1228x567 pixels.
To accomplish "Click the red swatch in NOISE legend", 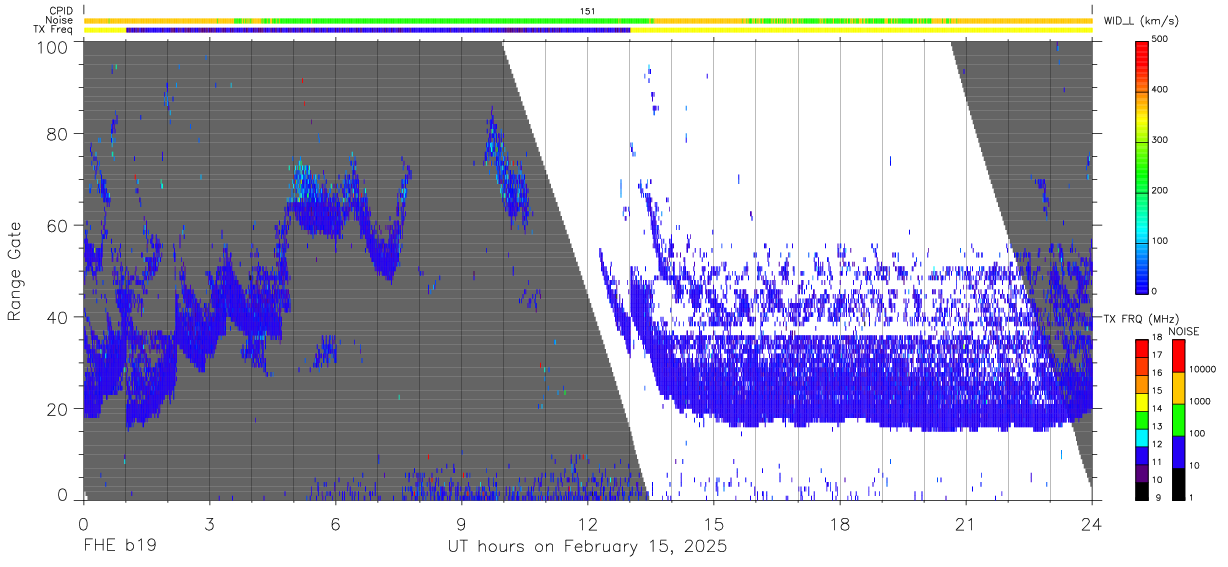I will 1178,355.
